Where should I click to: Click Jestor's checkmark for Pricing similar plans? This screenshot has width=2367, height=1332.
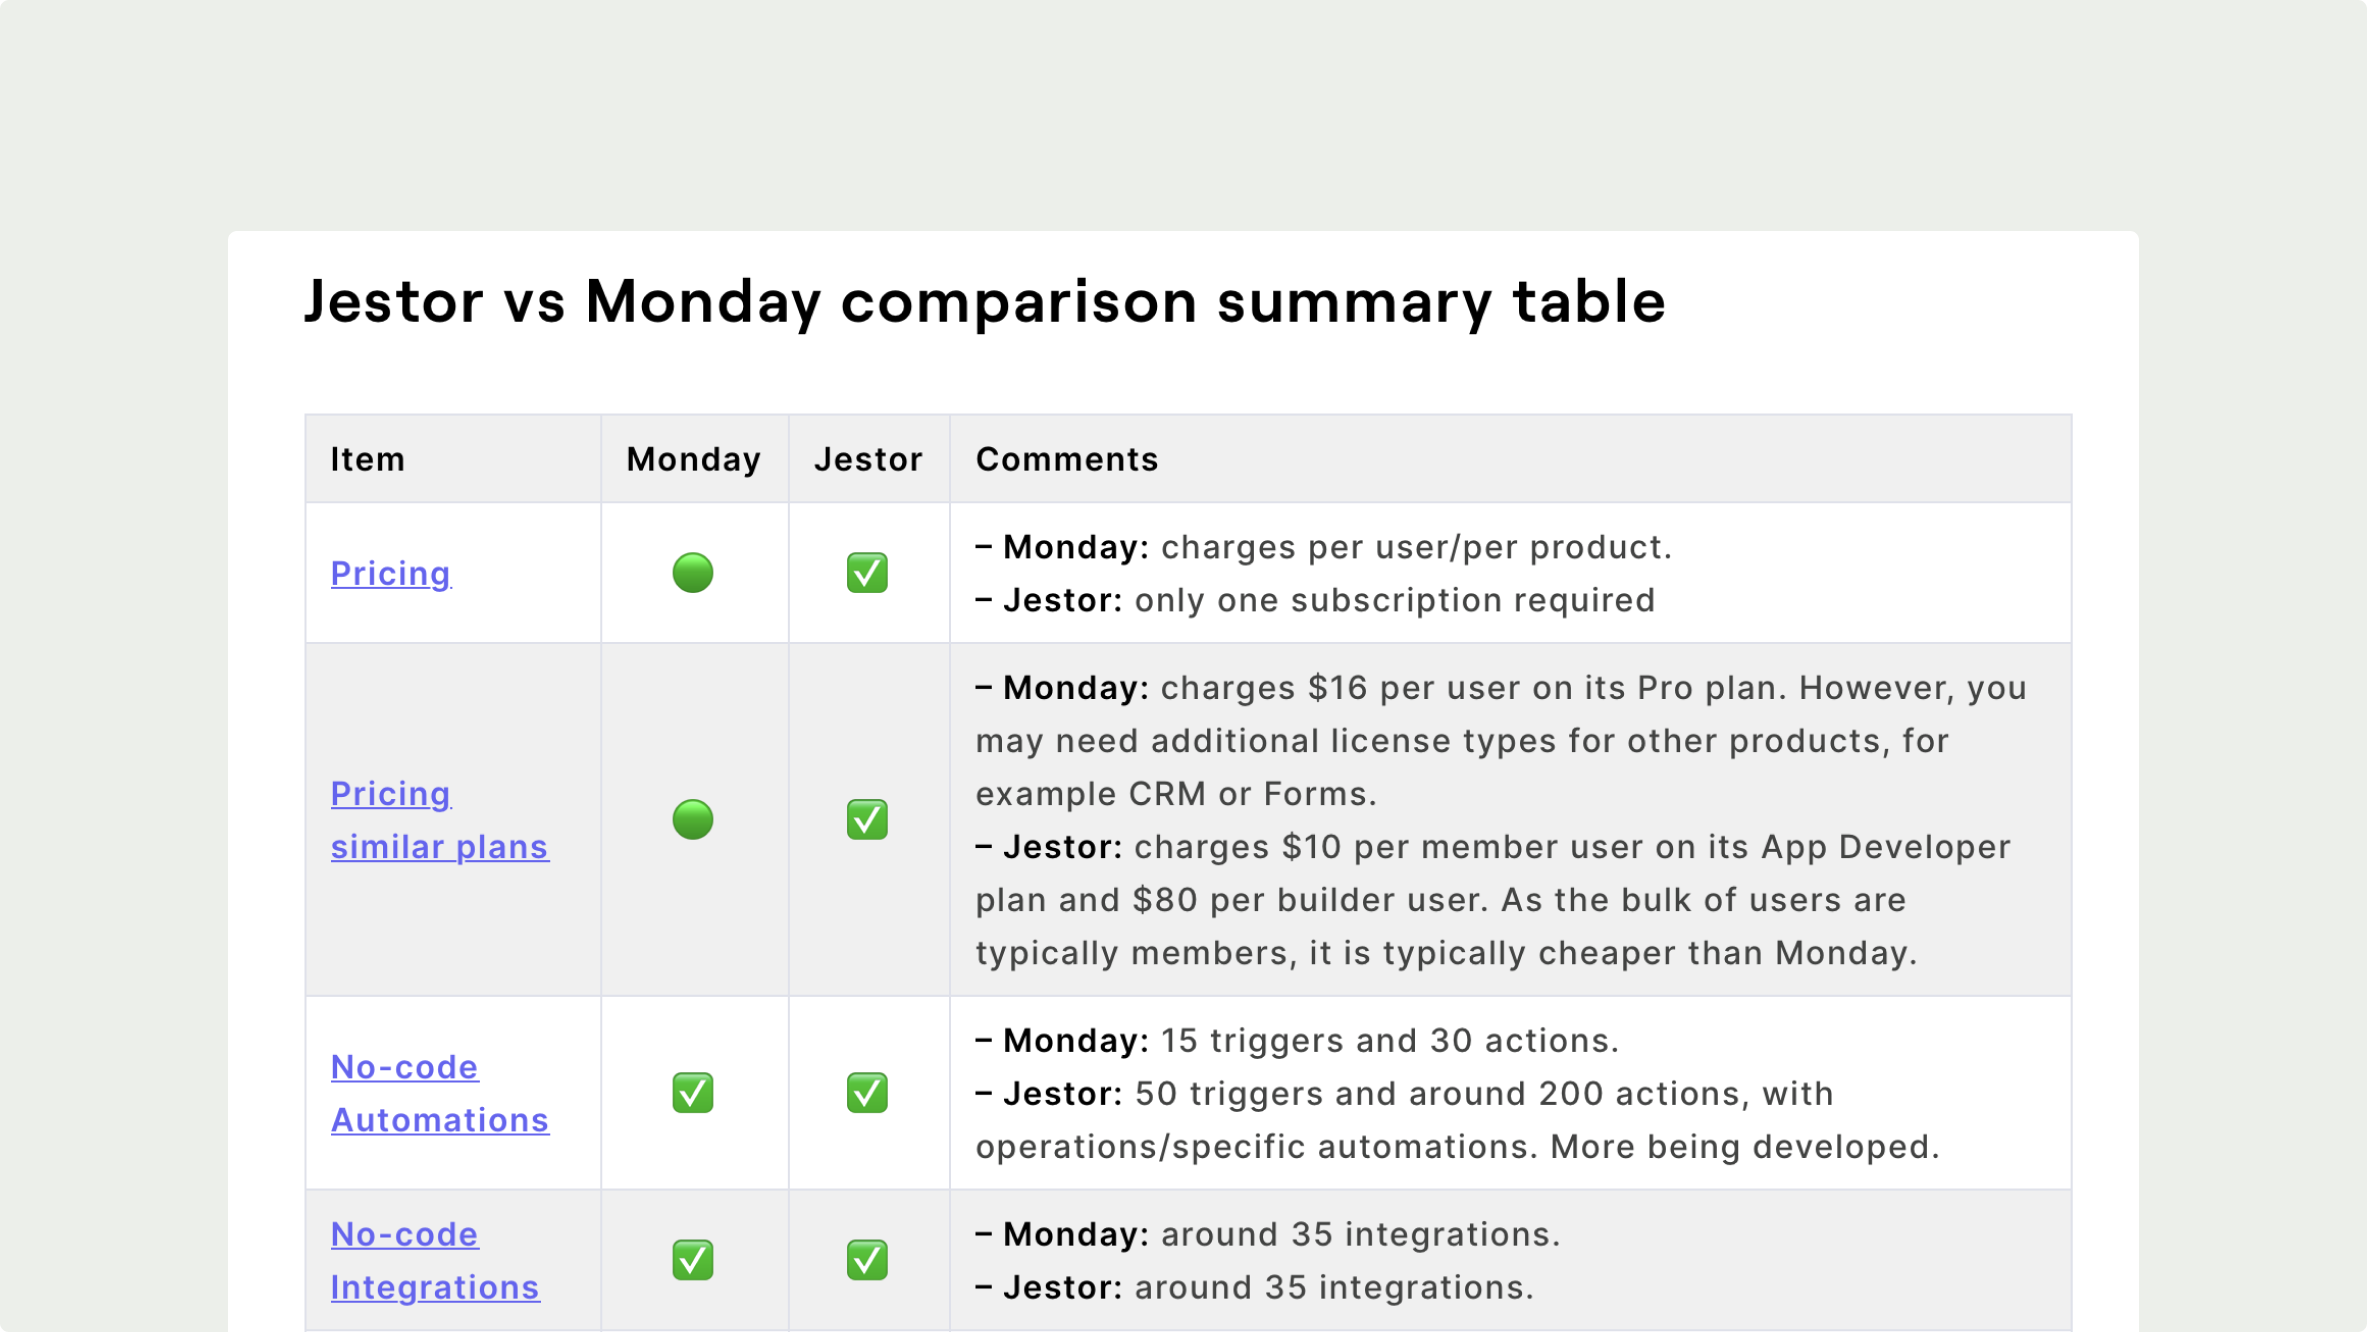(867, 820)
